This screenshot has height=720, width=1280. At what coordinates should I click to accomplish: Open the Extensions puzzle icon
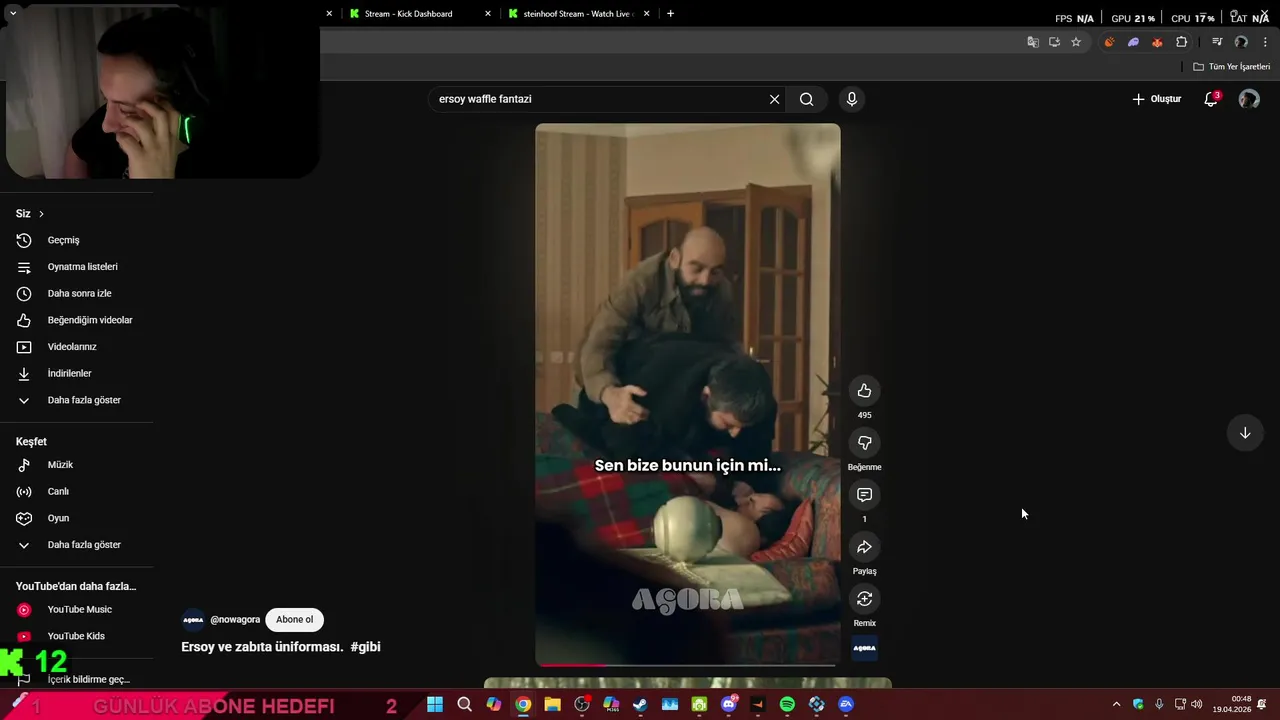point(1182,42)
